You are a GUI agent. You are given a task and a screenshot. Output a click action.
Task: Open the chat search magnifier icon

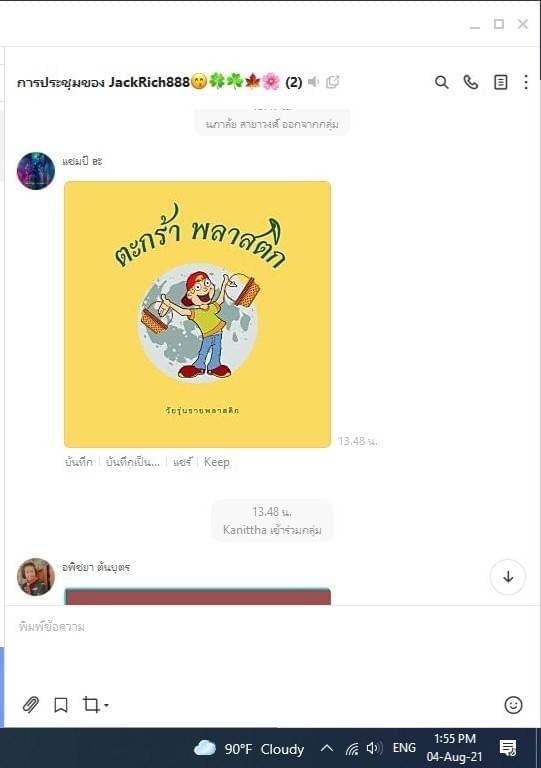click(x=441, y=82)
